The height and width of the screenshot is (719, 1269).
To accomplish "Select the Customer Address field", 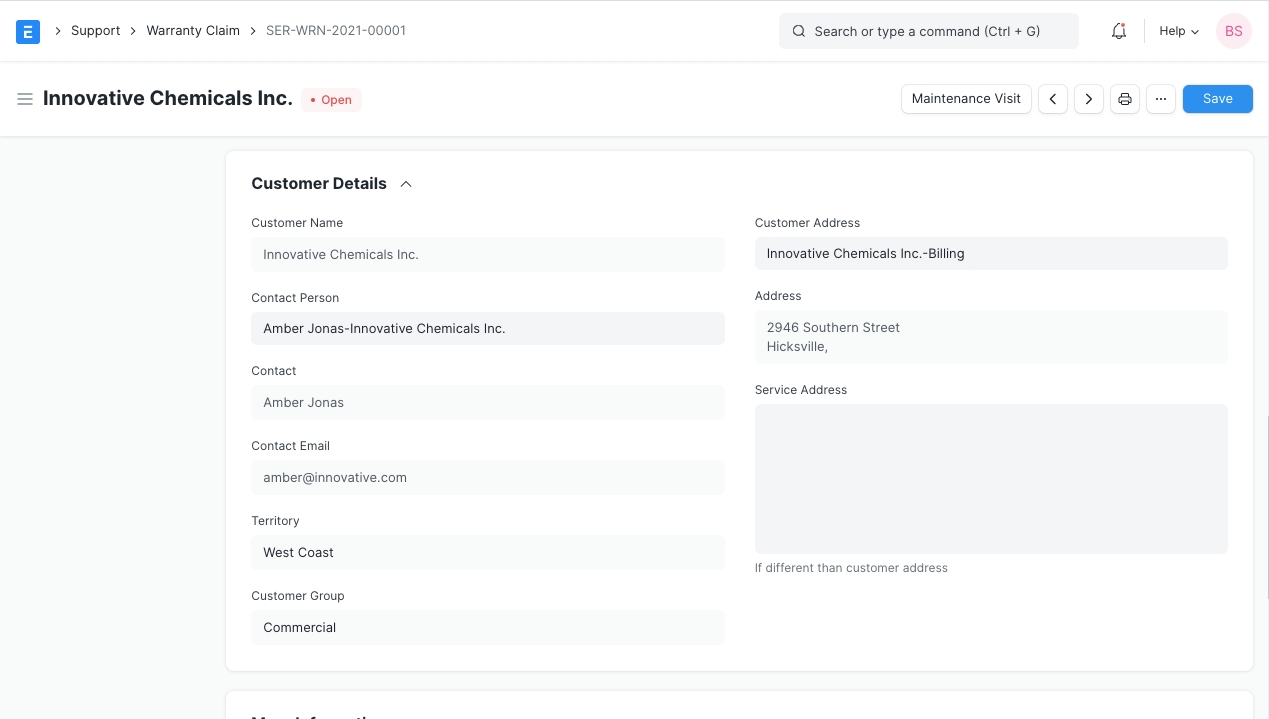I will [x=990, y=253].
